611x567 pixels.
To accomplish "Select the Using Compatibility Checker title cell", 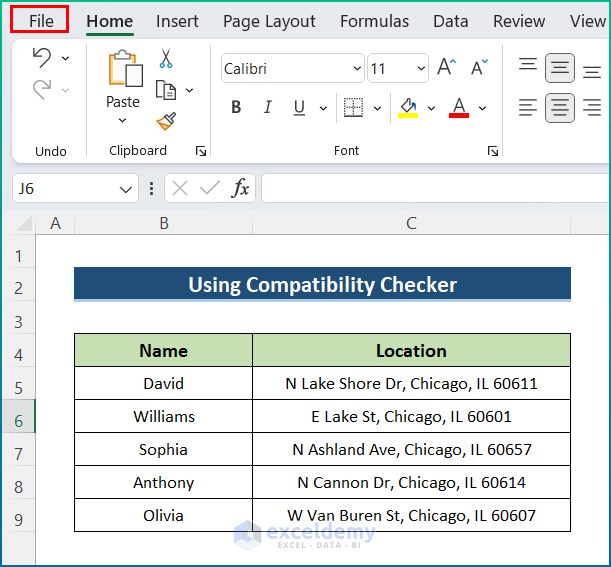I will 322,284.
